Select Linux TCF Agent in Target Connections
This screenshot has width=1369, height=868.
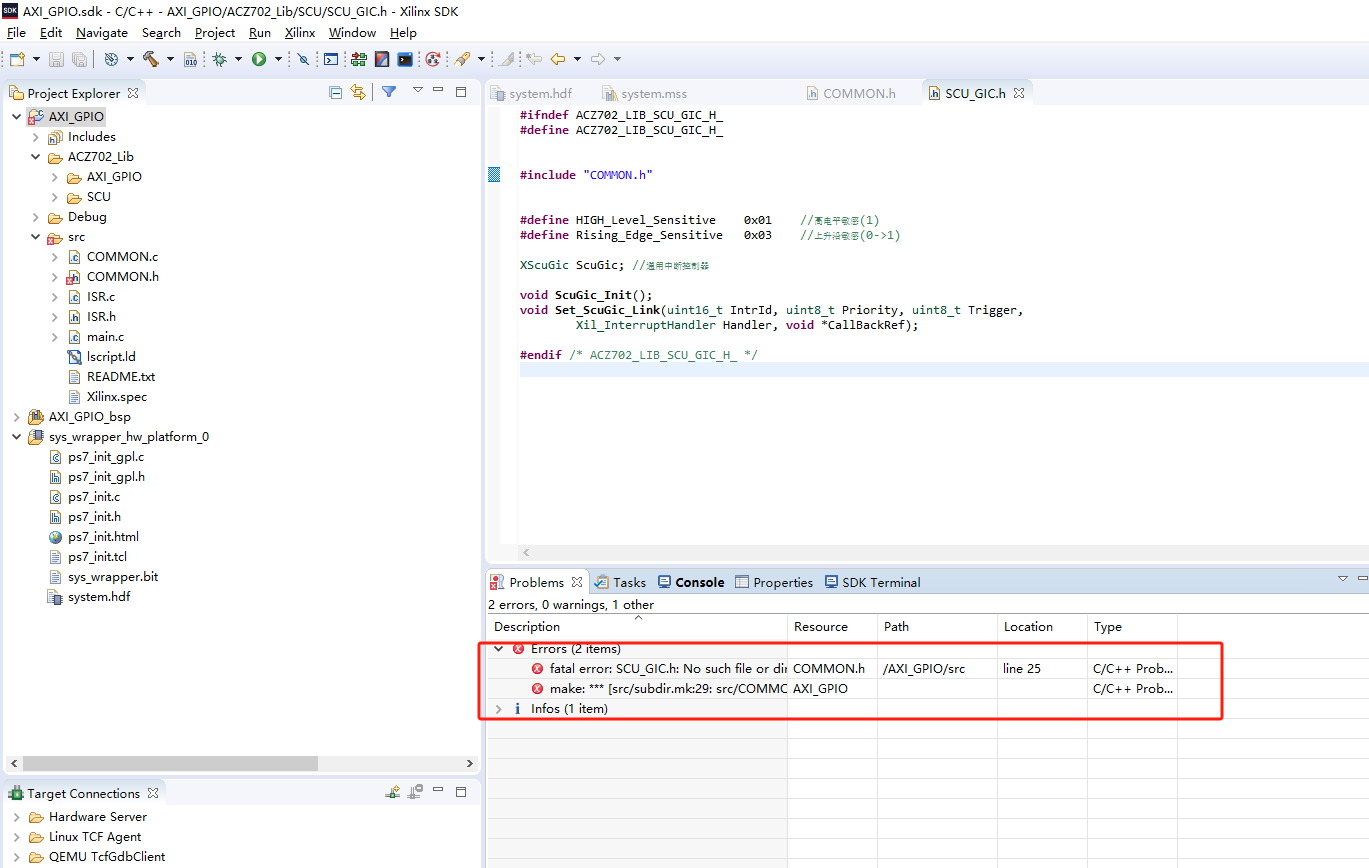click(x=95, y=837)
